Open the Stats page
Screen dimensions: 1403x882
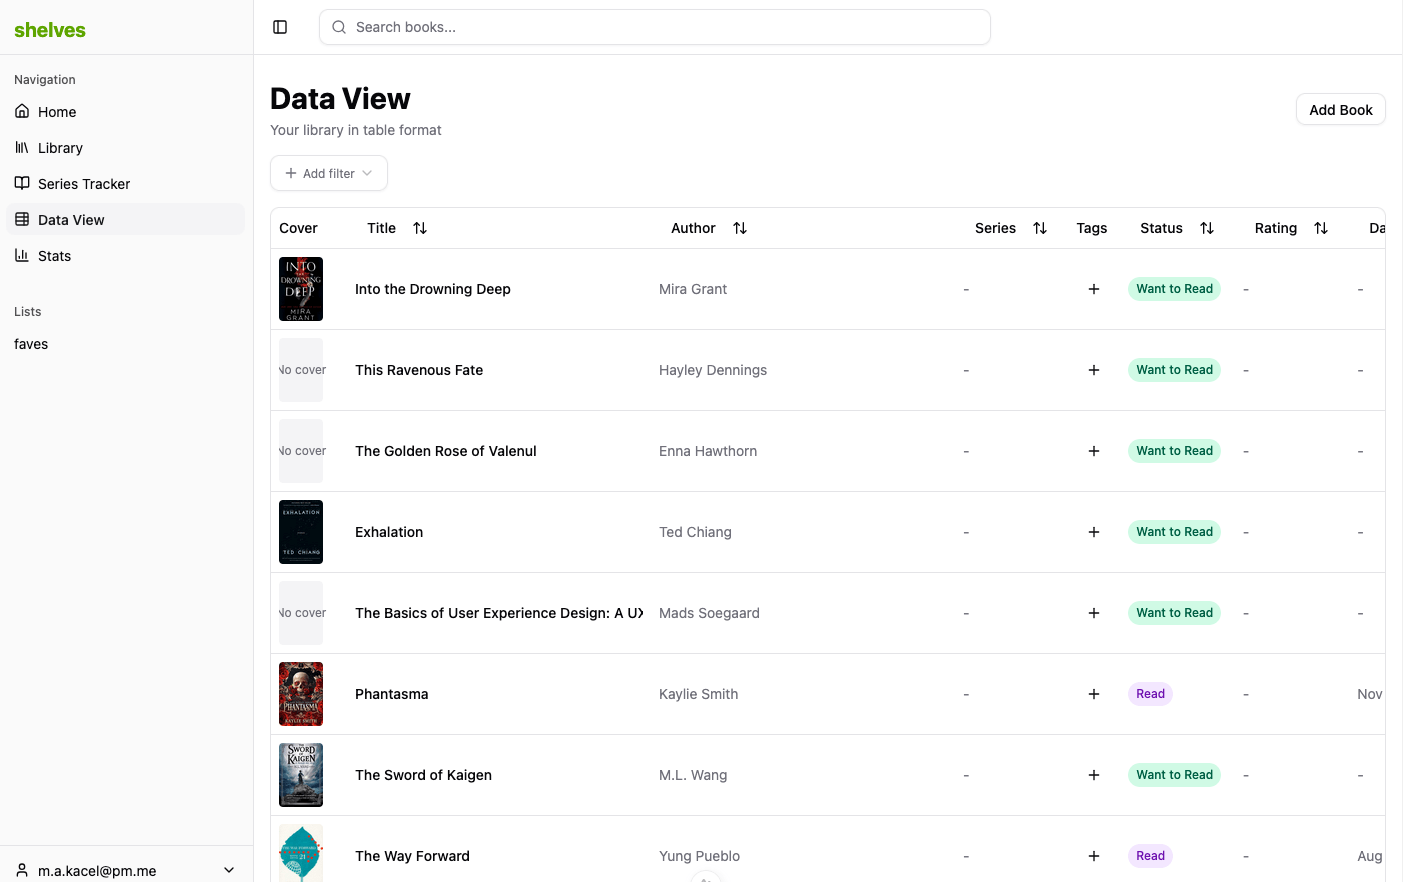point(54,256)
